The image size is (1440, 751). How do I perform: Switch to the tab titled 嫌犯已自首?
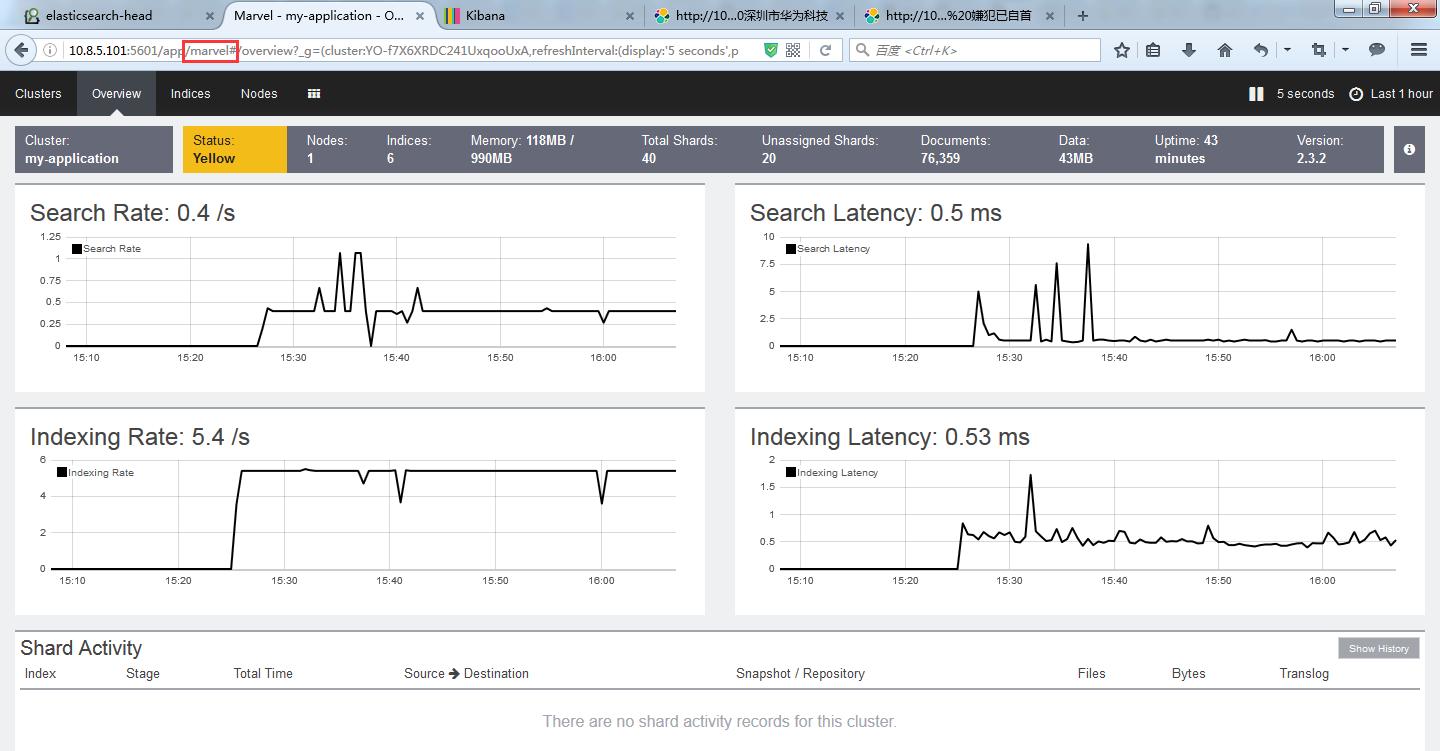point(960,16)
